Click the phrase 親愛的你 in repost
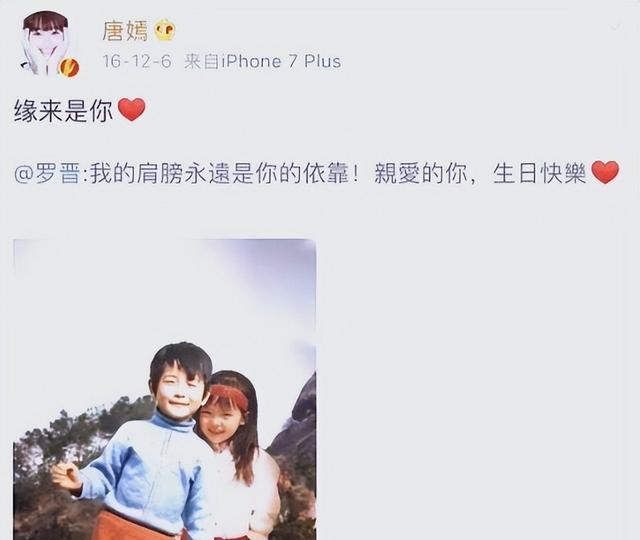This screenshot has width=640, height=540. point(420,173)
